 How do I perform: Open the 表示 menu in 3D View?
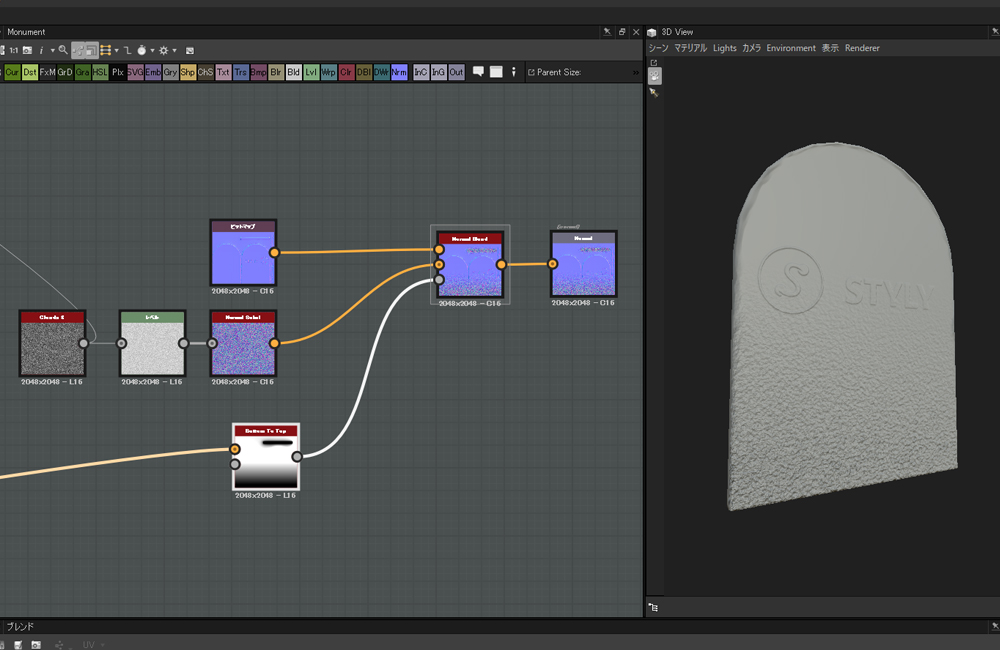830,48
